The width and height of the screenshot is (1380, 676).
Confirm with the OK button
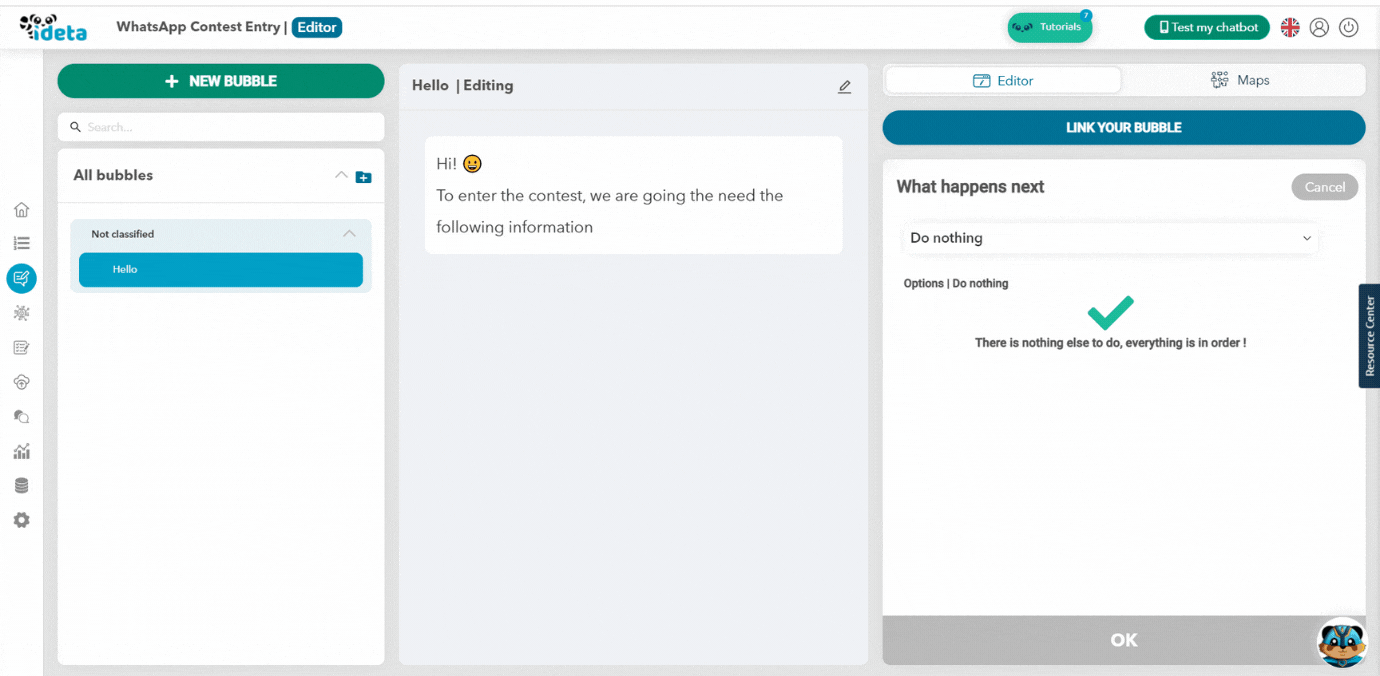(1124, 640)
